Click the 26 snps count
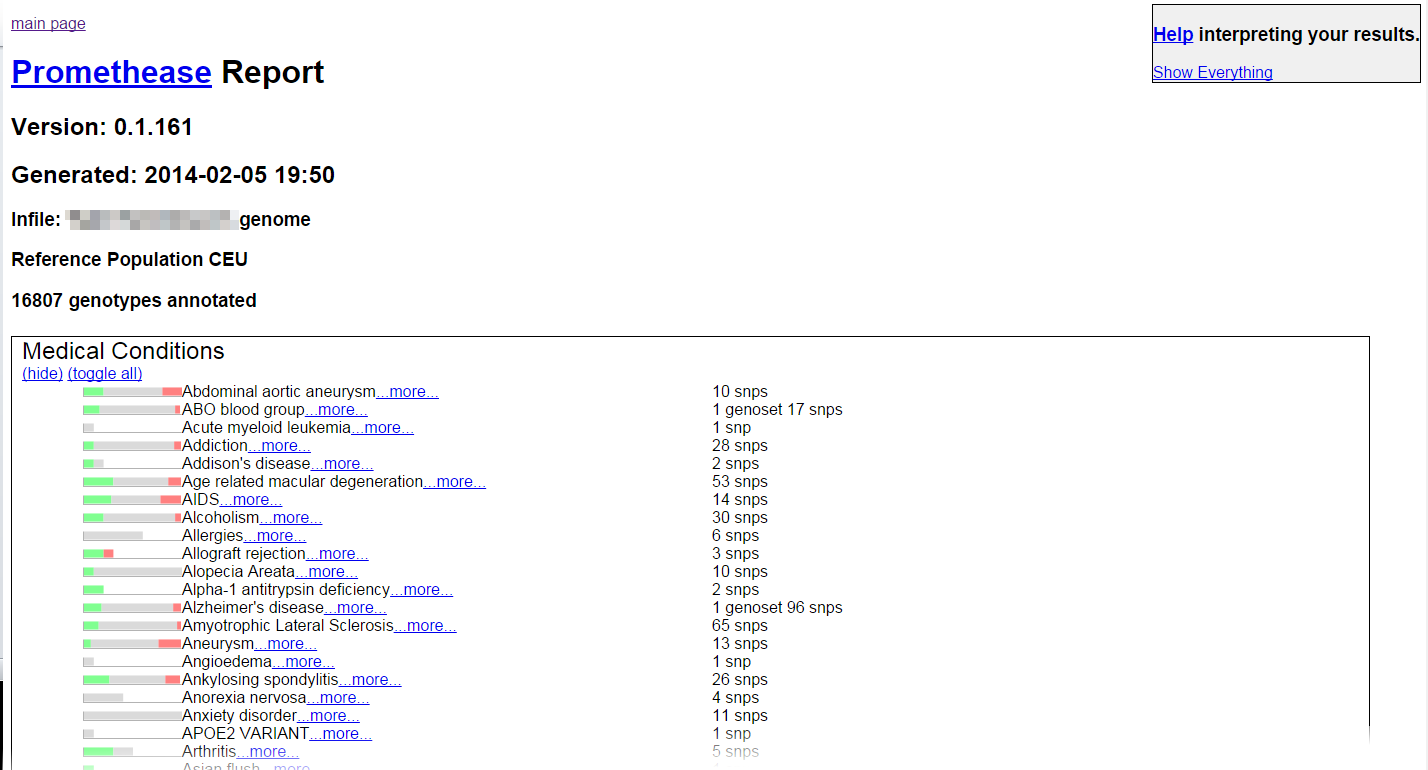 (x=740, y=680)
